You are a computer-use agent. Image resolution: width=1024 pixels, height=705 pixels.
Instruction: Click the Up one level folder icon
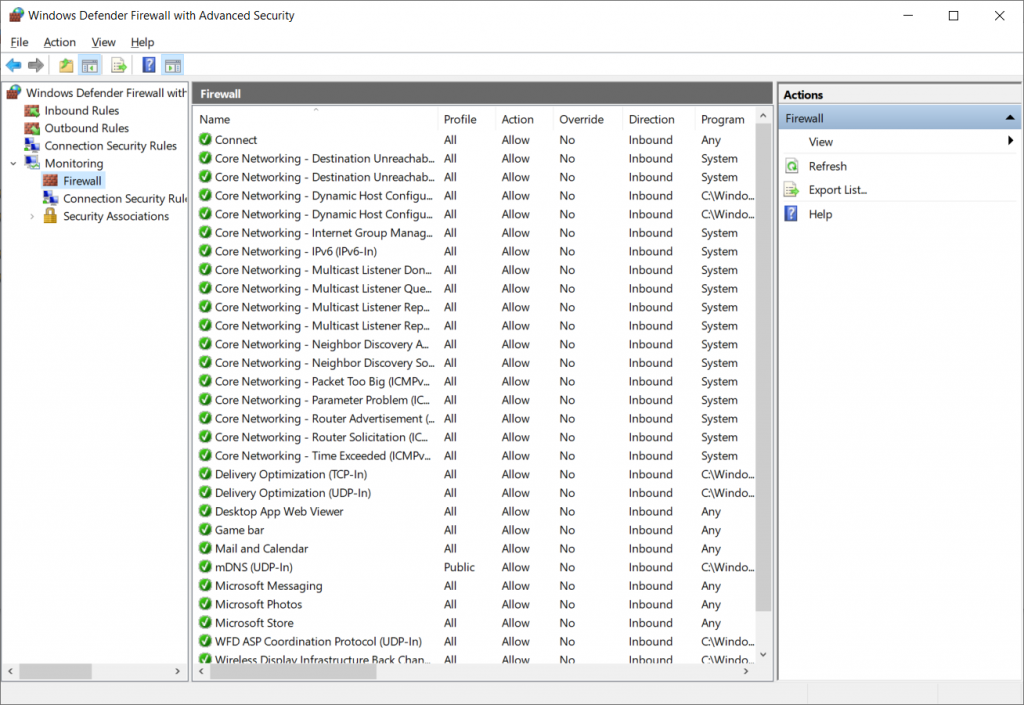pos(66,65)
